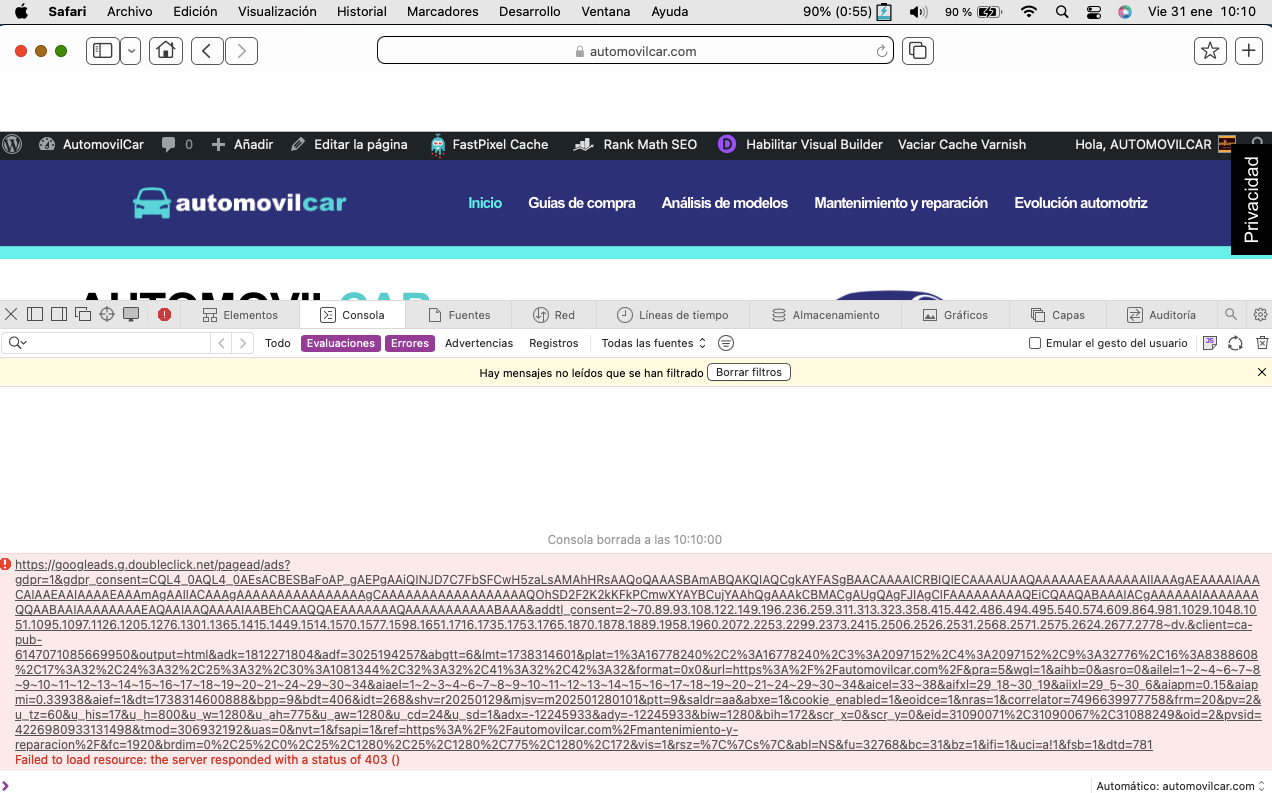The width and height of the screenshot is (1272, 793).
Task: Click the automovilcar site logo
Action: coord(240,203)
